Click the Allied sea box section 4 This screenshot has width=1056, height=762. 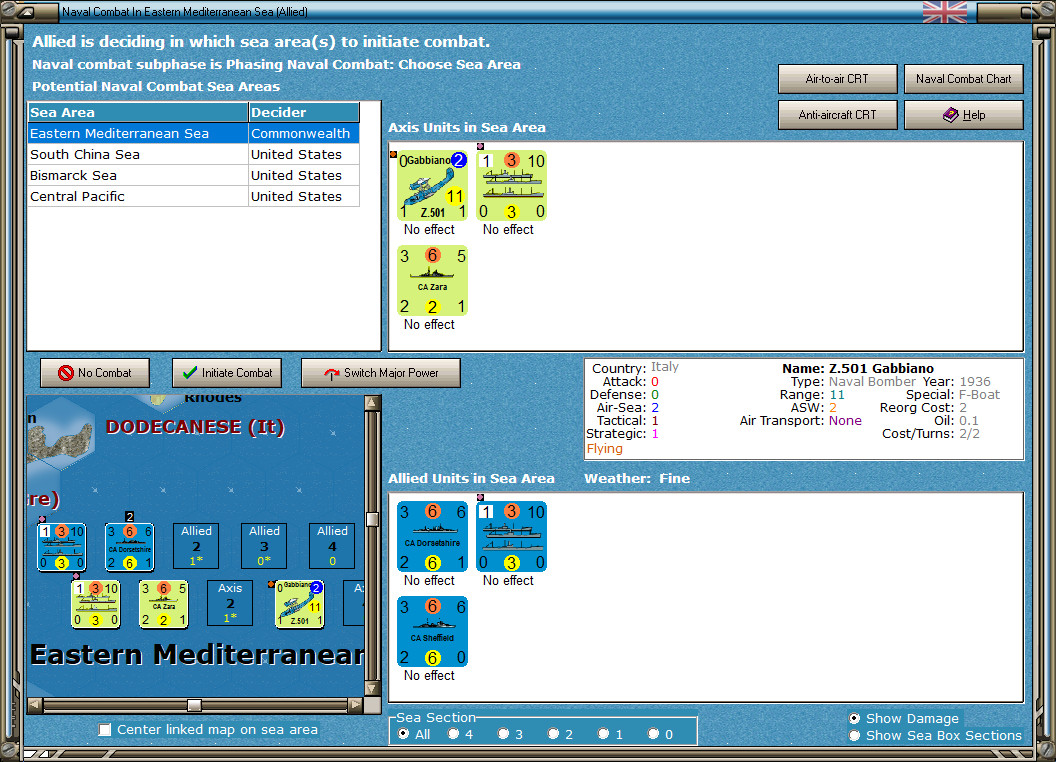[332, 546]
